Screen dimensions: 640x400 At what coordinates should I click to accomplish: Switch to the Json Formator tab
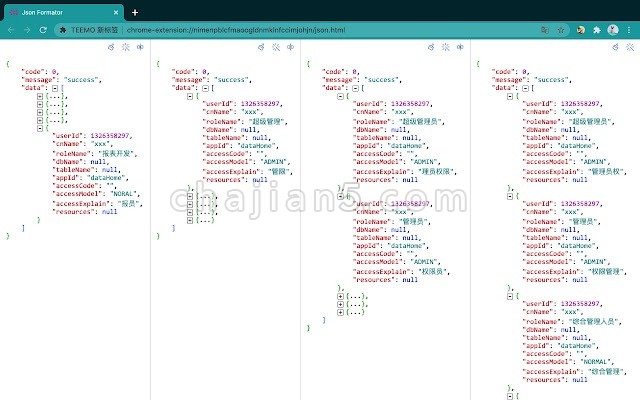(x=63, y=13)
